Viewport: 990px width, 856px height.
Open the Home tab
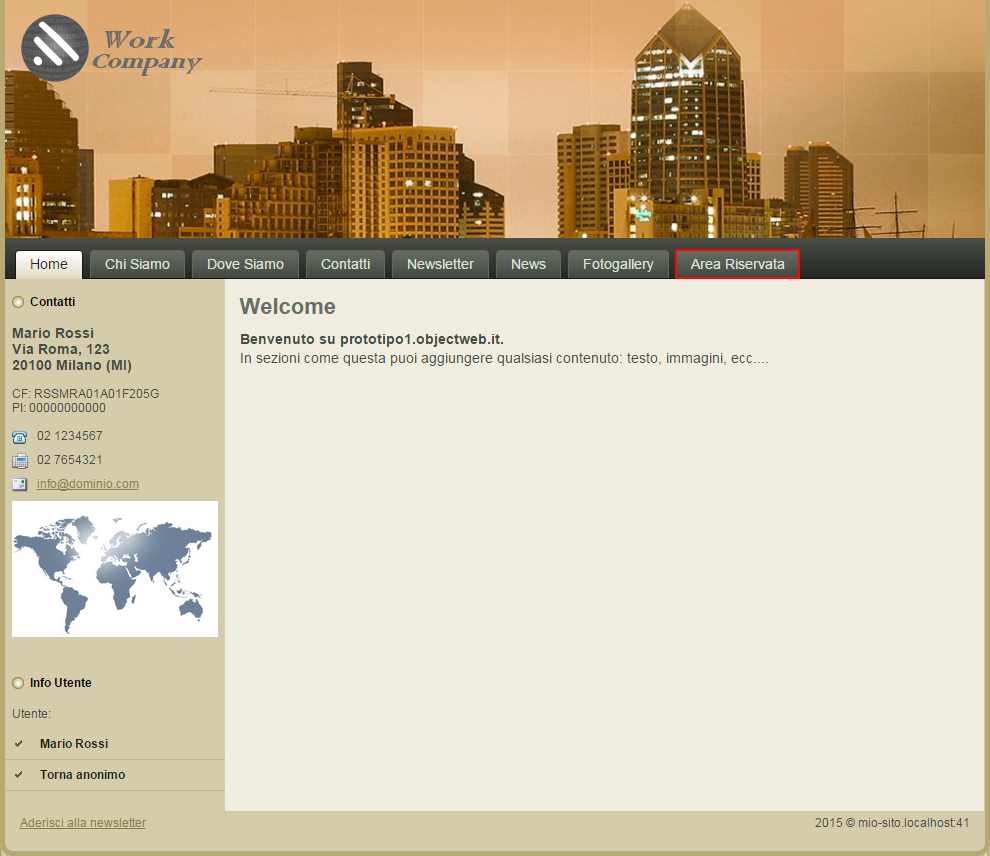click(x=49, y=264)
